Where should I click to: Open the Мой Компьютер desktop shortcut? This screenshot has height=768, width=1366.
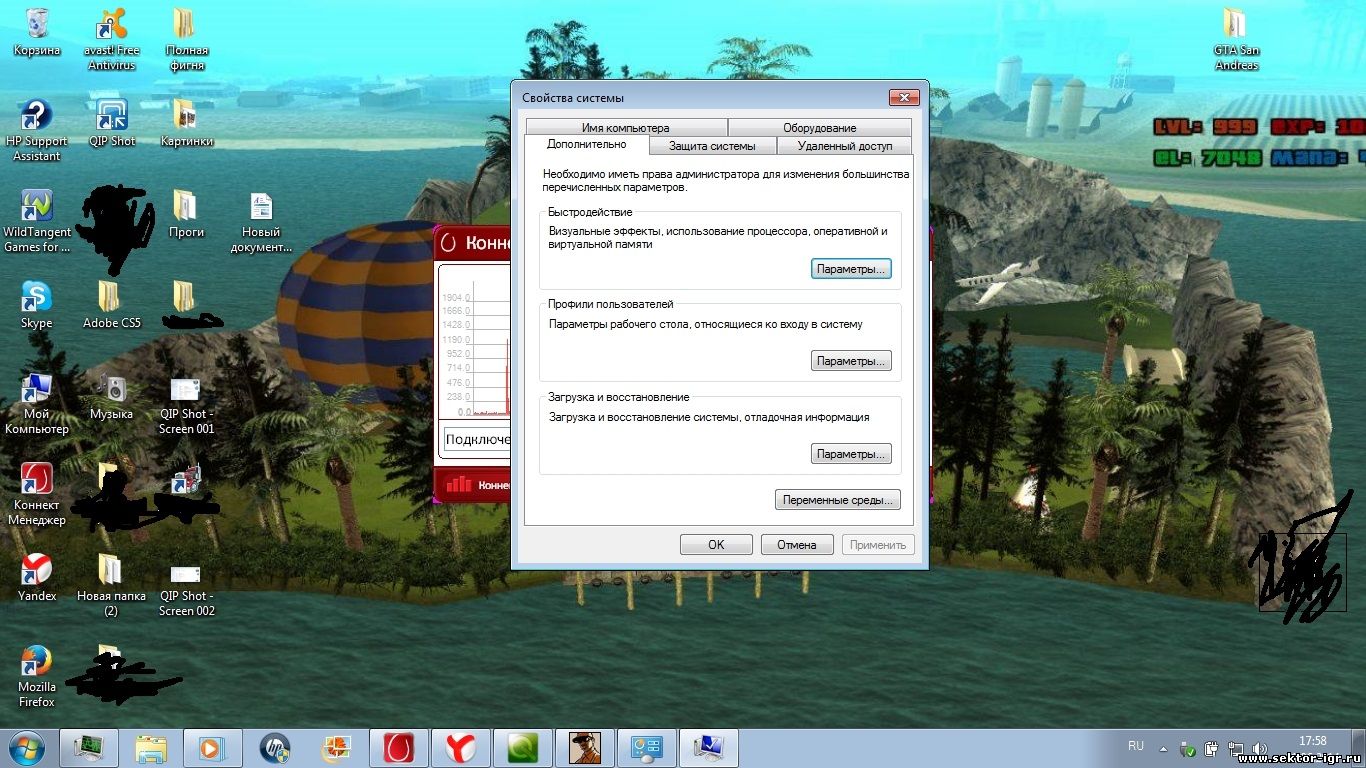click(37, 403)
